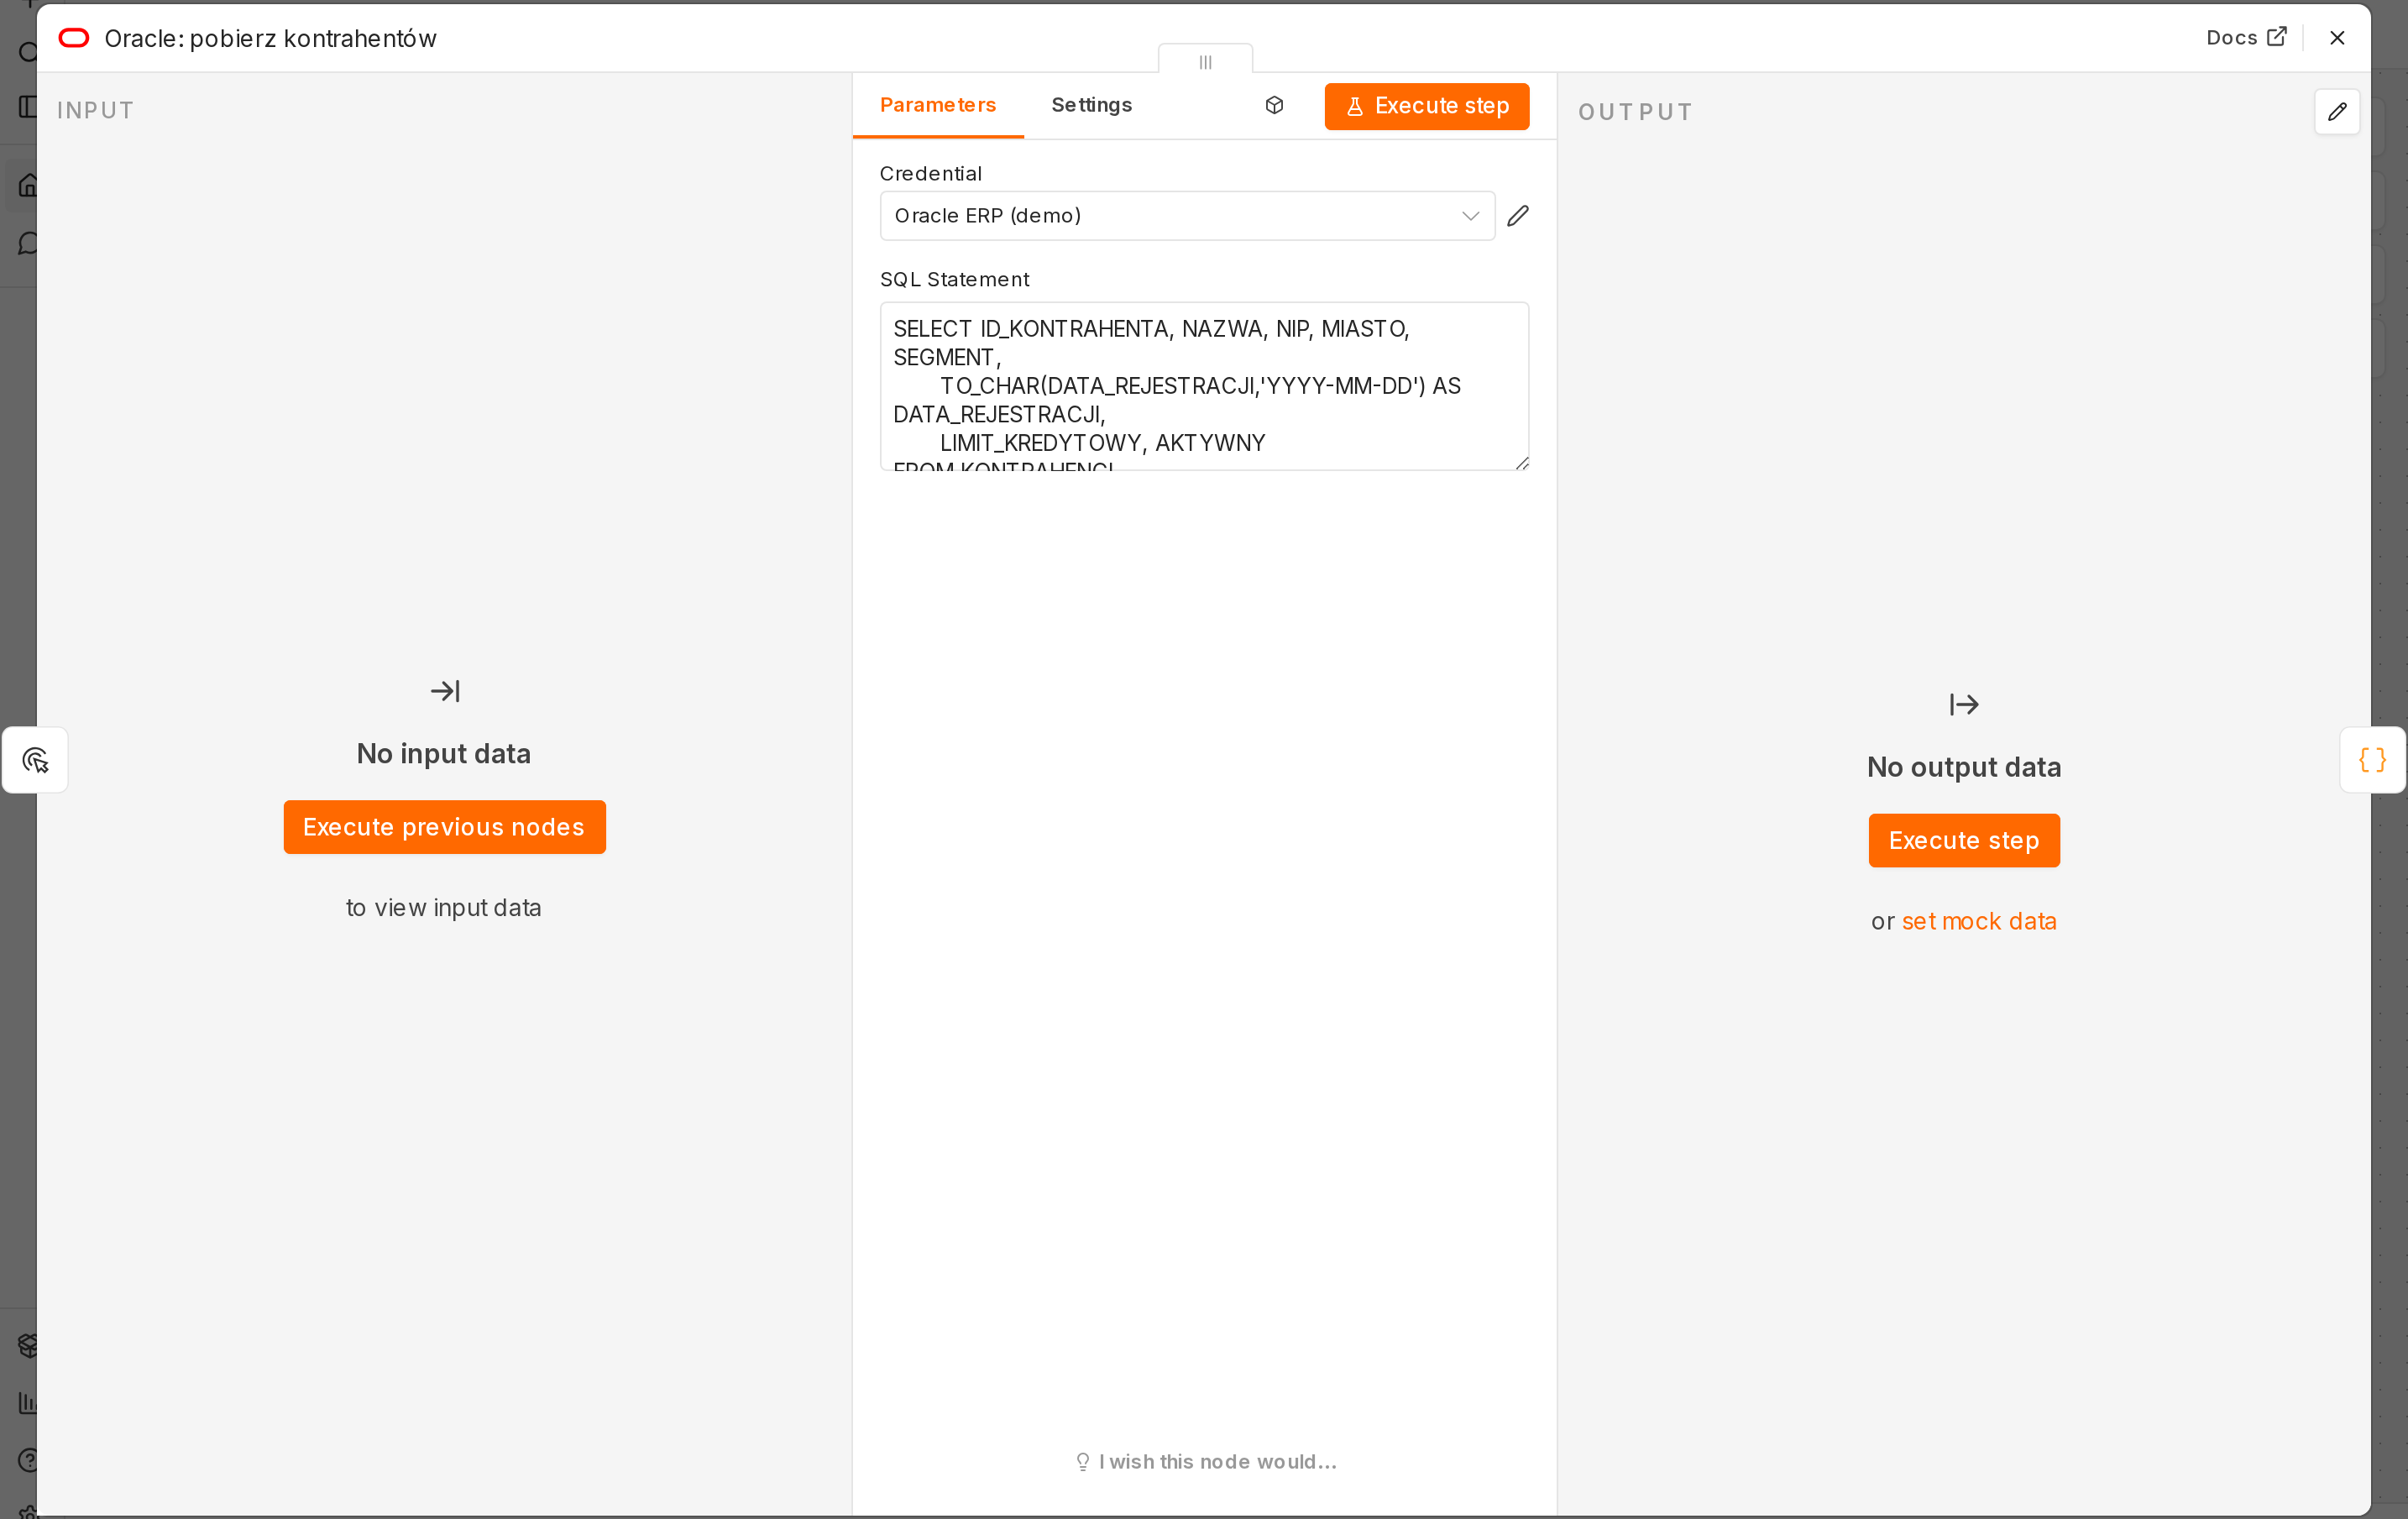This screenshot has width=2408, height=1519.
Task: Click the Oracle node logo icon
Action: coord(74,38)
